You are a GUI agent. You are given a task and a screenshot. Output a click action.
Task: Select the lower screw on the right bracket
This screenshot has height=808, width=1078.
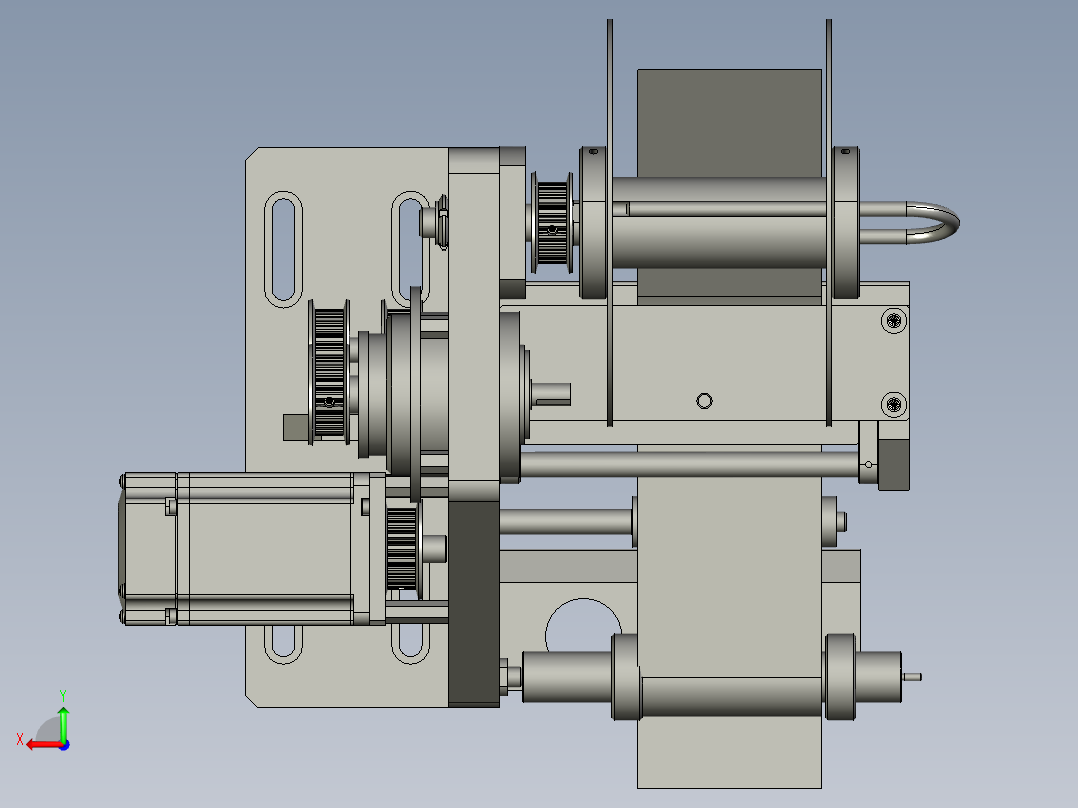click(x=894, y=404)
